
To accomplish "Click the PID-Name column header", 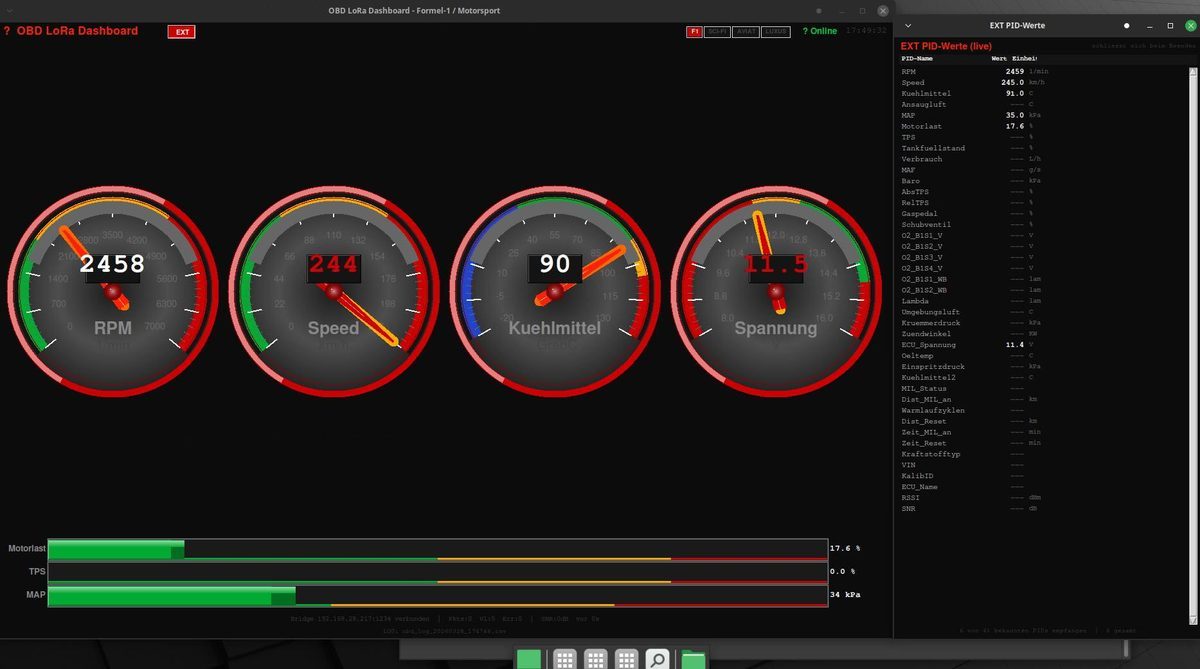I will (x=917, y=58).
